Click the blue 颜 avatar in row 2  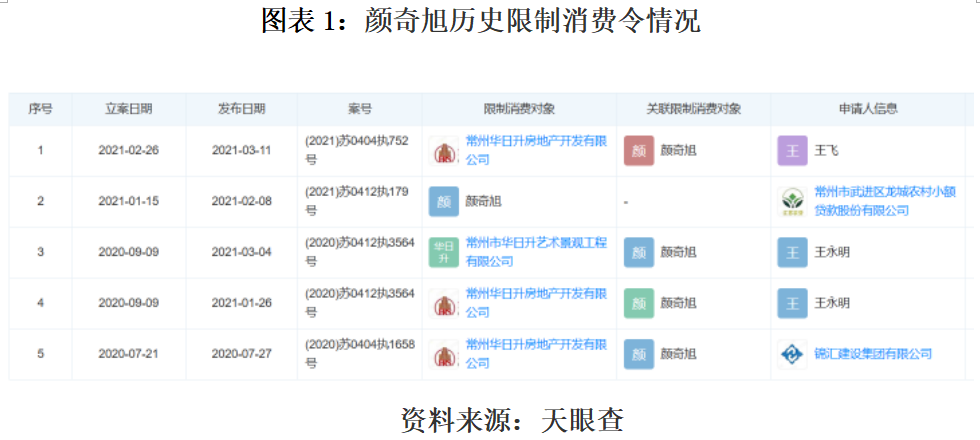click(444, 202)
